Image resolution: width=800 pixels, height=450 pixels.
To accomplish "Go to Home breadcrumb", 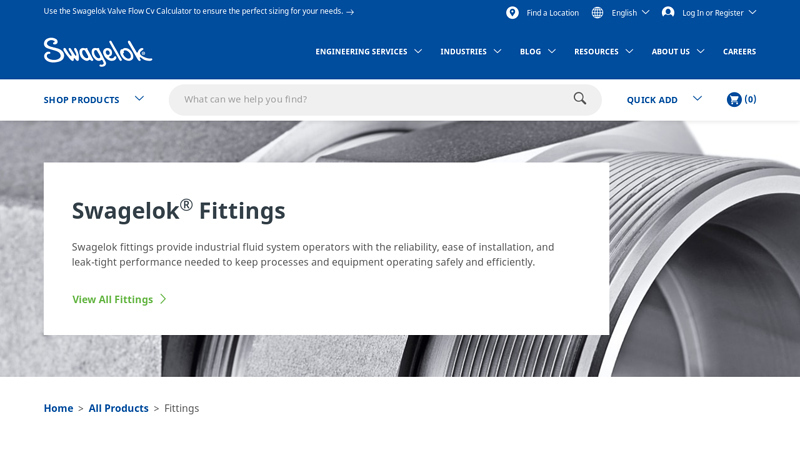I will [x=58, y=408].
